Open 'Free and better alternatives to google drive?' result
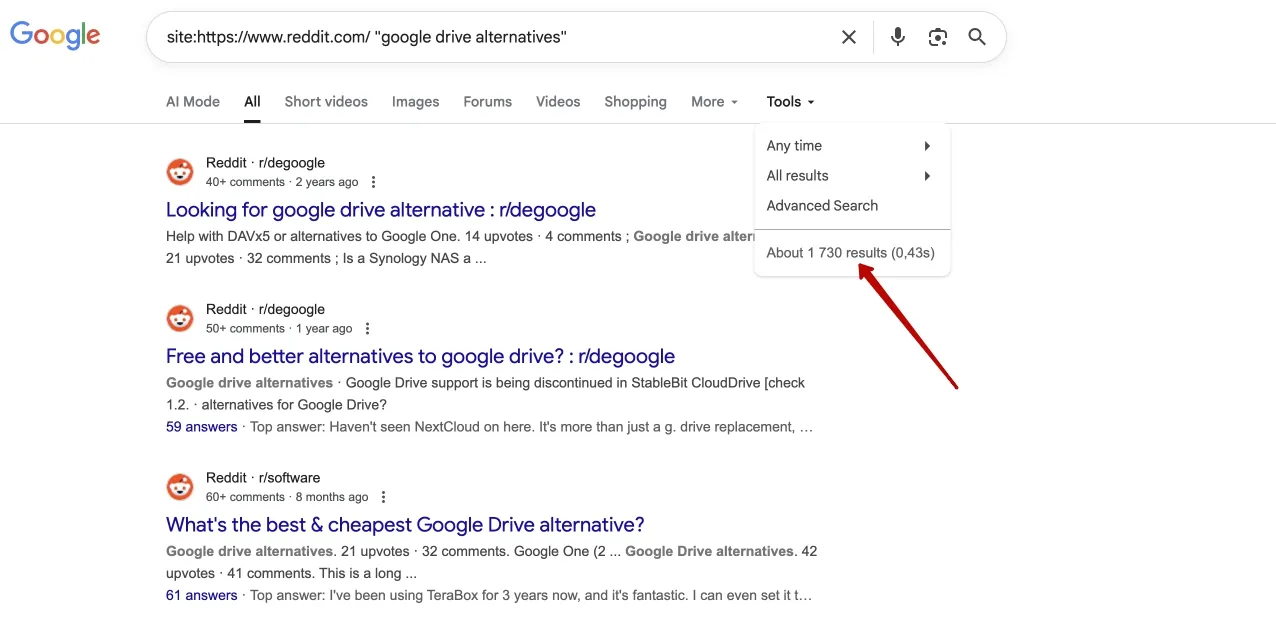Screen dimensions: 1276x630 coord(420,357)
